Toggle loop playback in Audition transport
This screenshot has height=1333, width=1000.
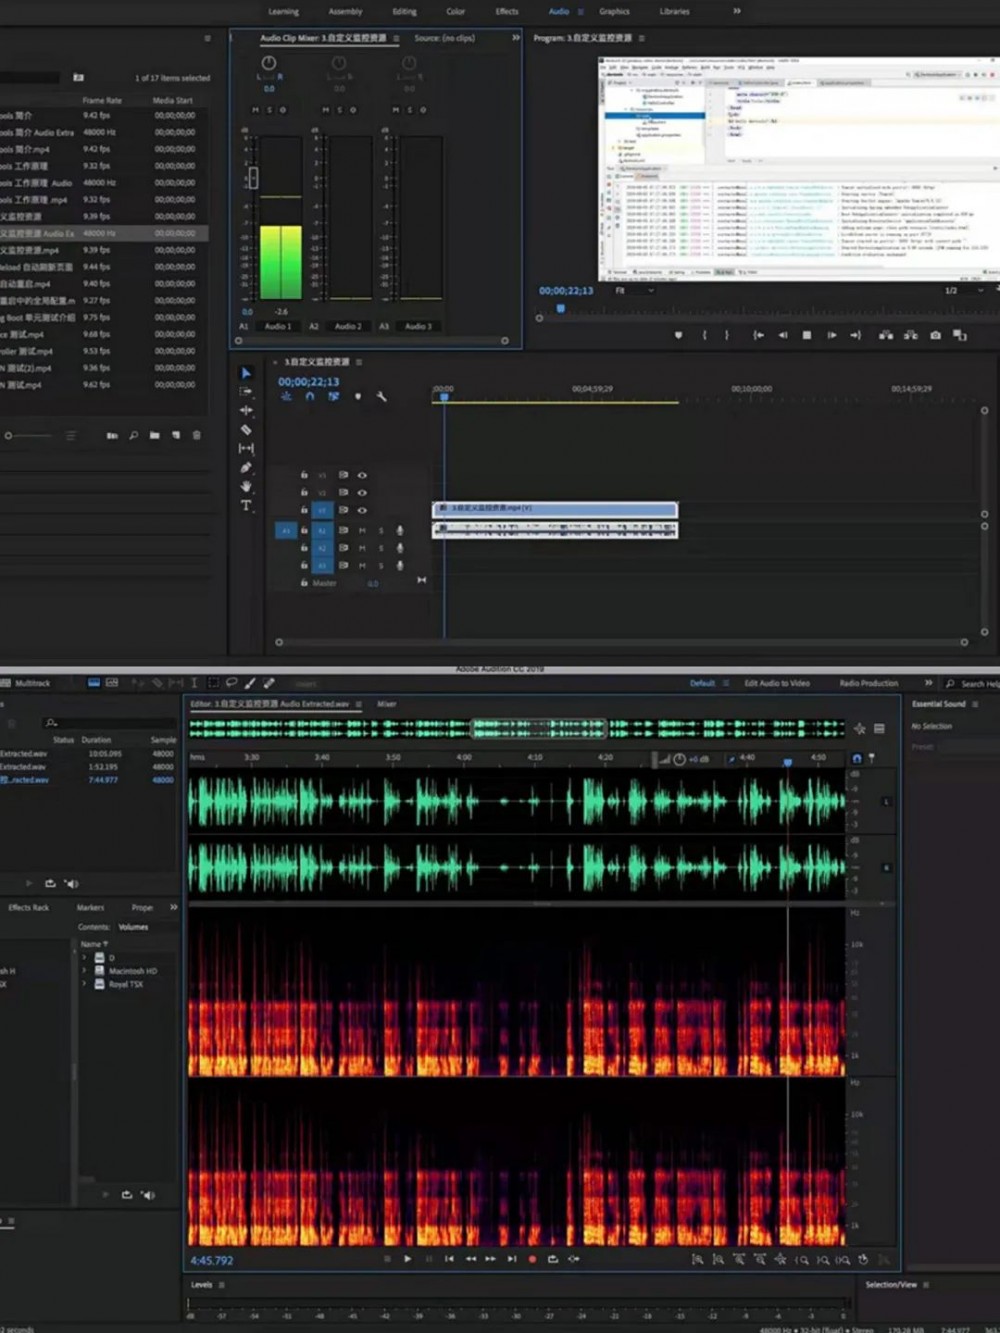[553, 1259]
